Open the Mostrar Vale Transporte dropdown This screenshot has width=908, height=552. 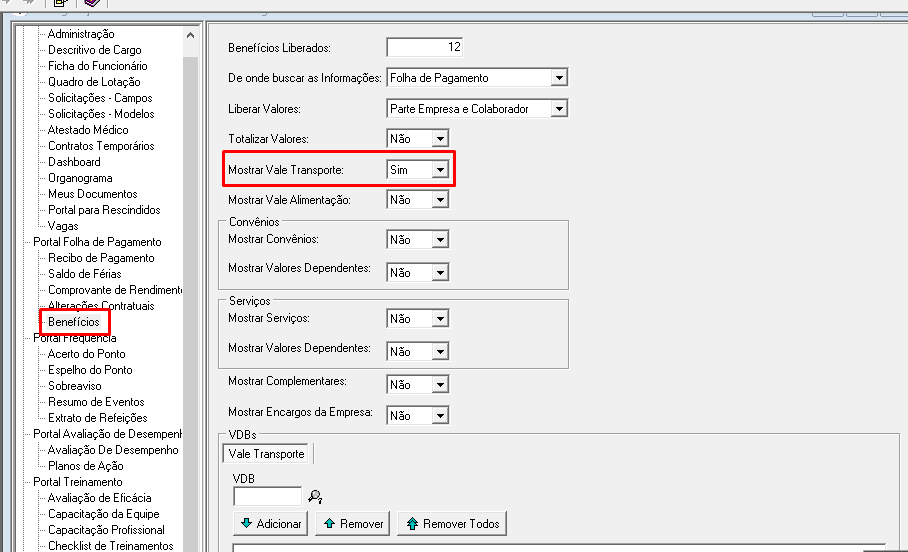pos(439,171)
